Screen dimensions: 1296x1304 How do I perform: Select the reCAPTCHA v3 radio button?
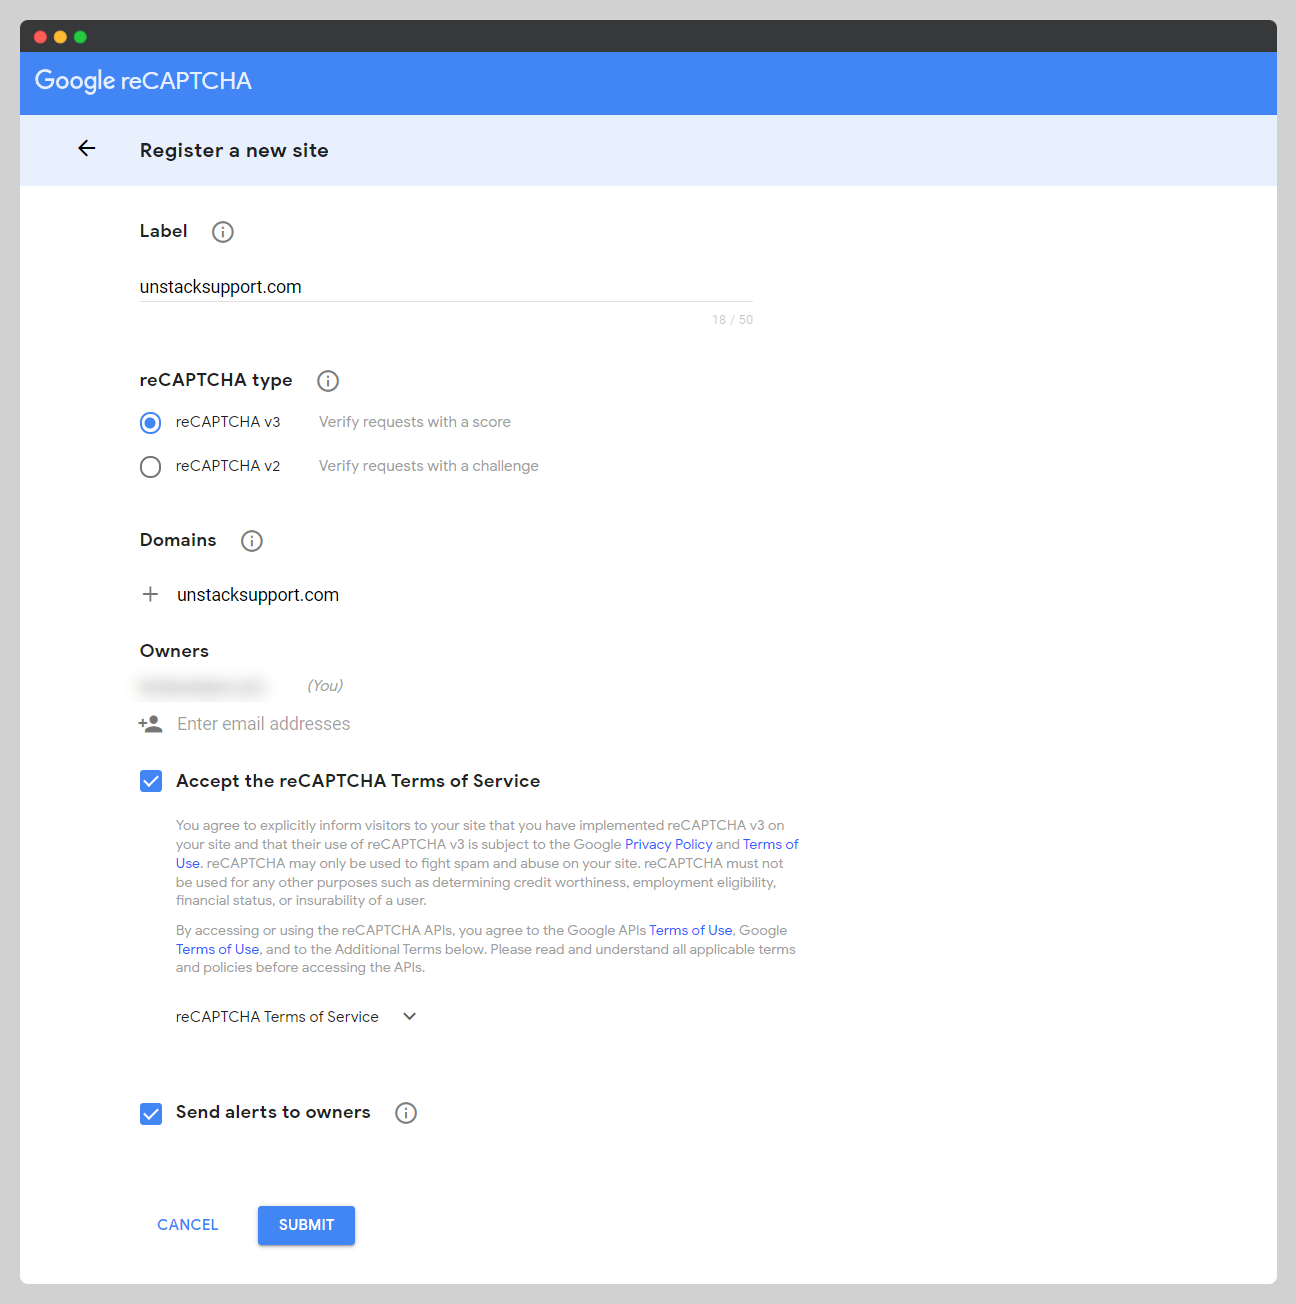click(150, 422)
